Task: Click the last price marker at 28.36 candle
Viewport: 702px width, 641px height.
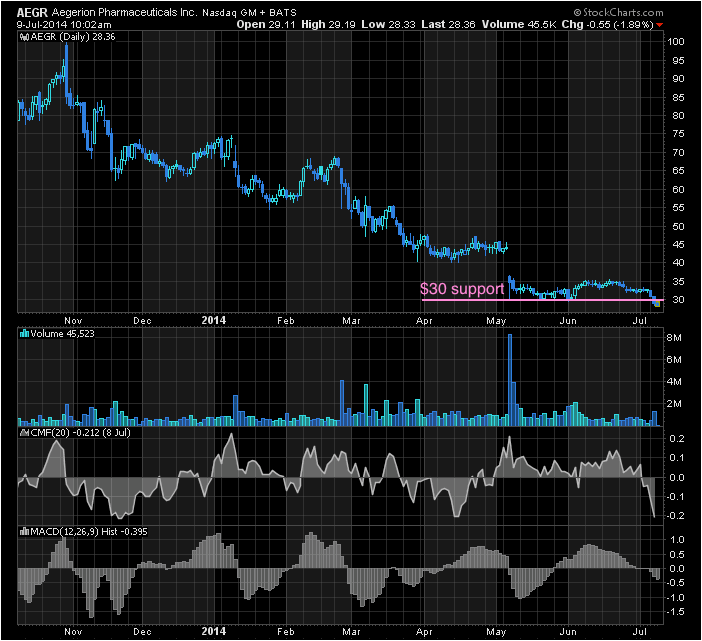Action: pyautogui.click(x=657, y=304)
